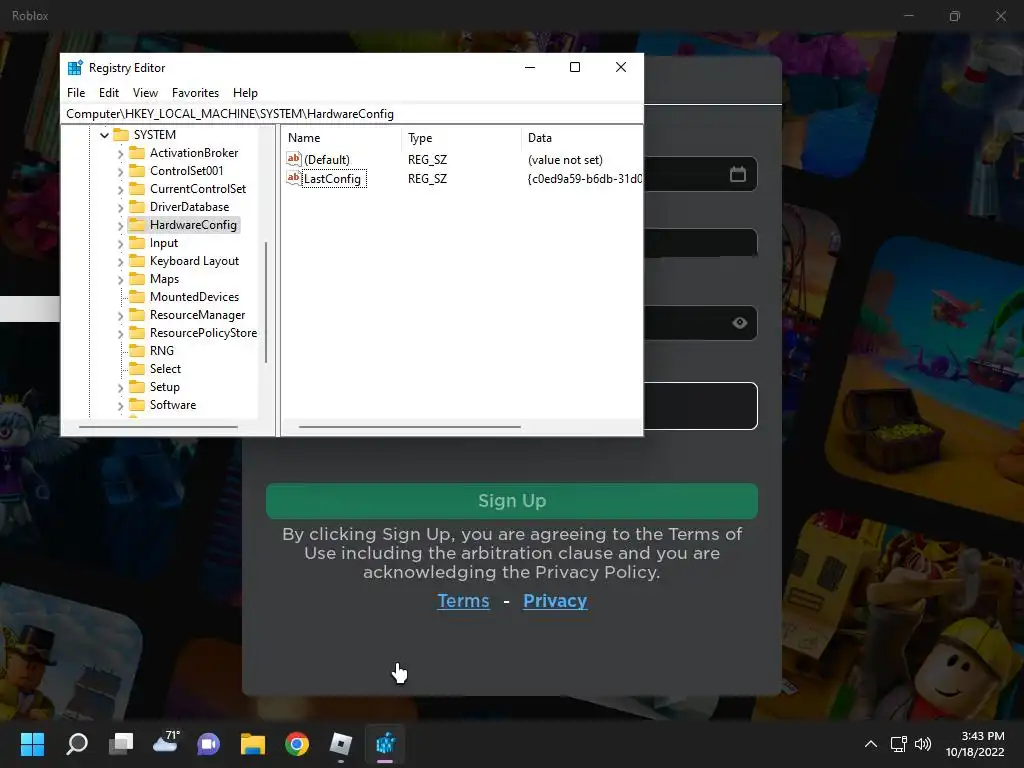Select the DriverDatabase folder icon
Screen dimensions: 1024x768
coord(136,206)
